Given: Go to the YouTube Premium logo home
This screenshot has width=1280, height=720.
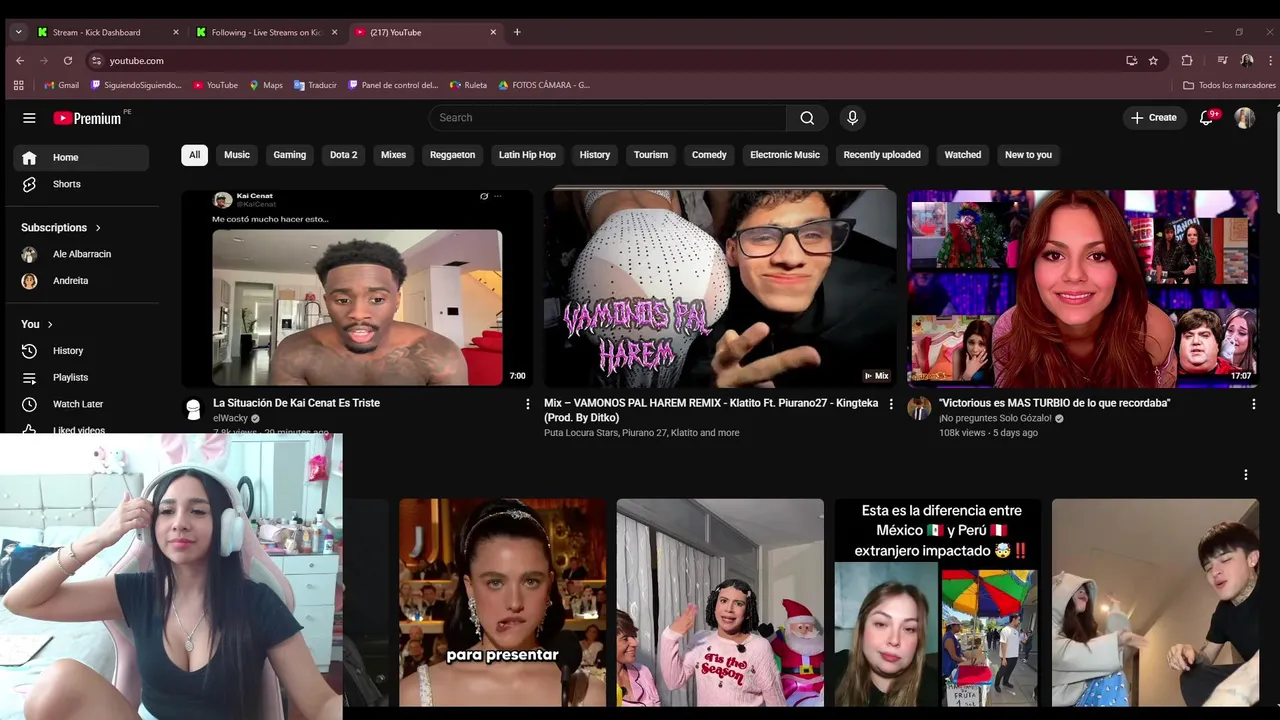Looking at the screenshot, I should click(x=87, y=118).
